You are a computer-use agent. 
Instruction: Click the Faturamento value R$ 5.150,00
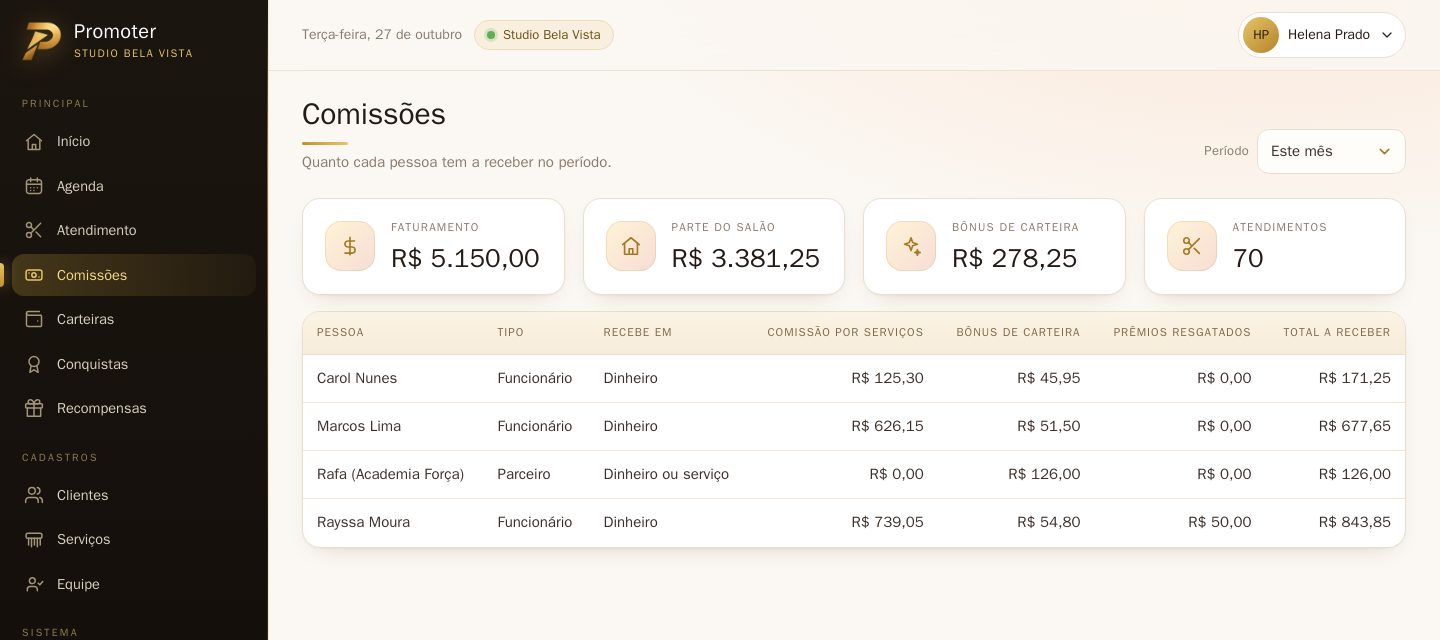point(465,258)
